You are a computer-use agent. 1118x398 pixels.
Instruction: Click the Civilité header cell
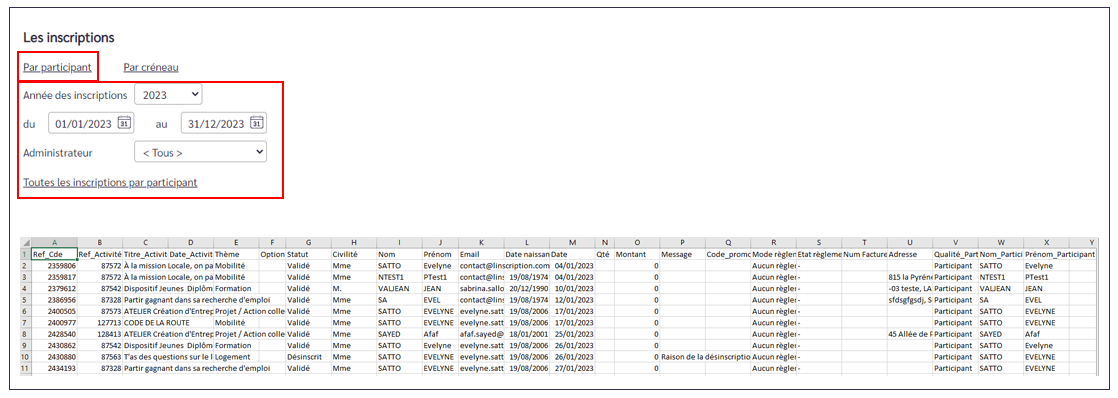pos(354,255)
